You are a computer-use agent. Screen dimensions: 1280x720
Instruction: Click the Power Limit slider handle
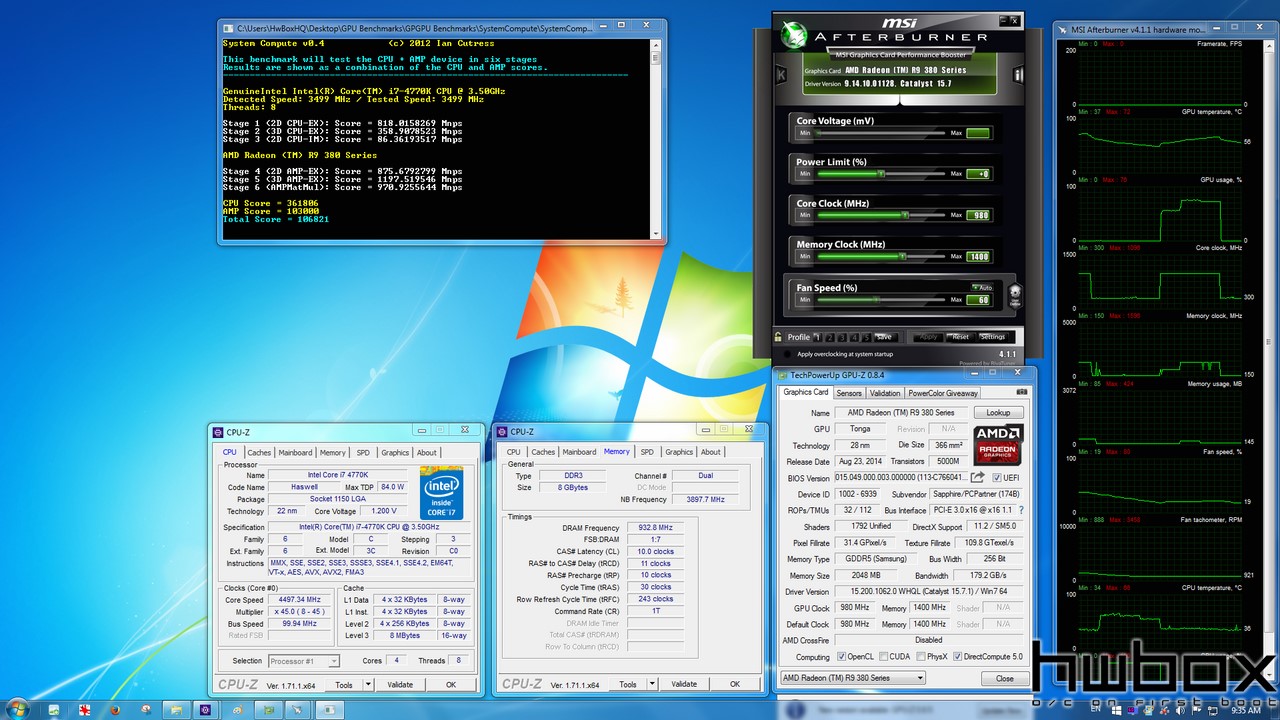tap(881, 173)
